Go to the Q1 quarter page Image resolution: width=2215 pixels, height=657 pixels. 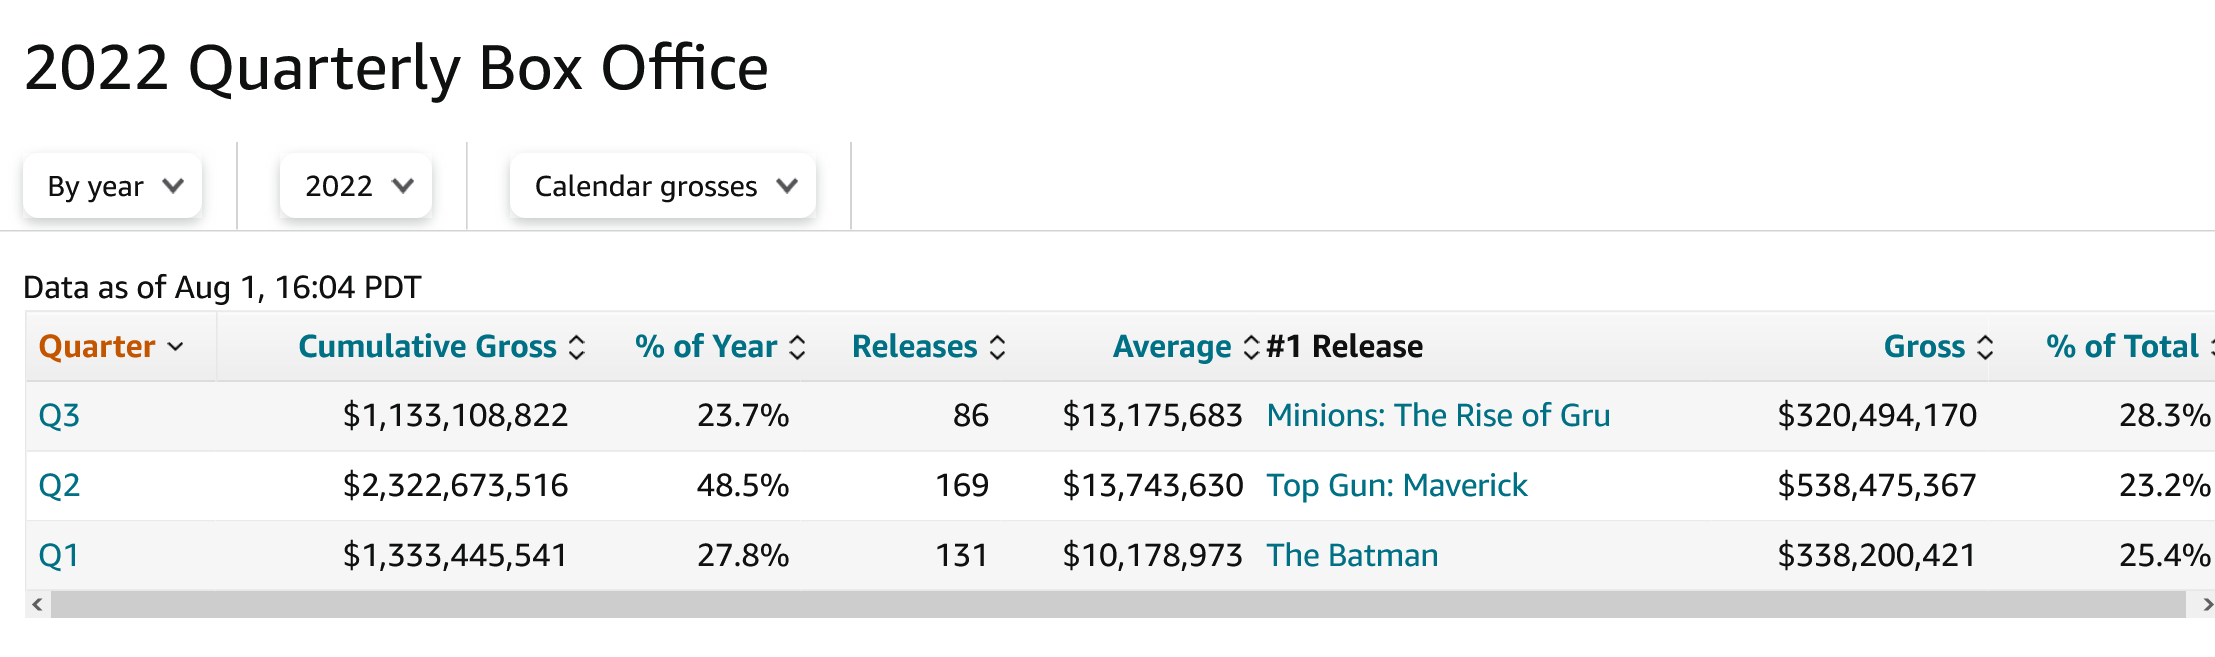pyautogui.click(x=59, y=556)
